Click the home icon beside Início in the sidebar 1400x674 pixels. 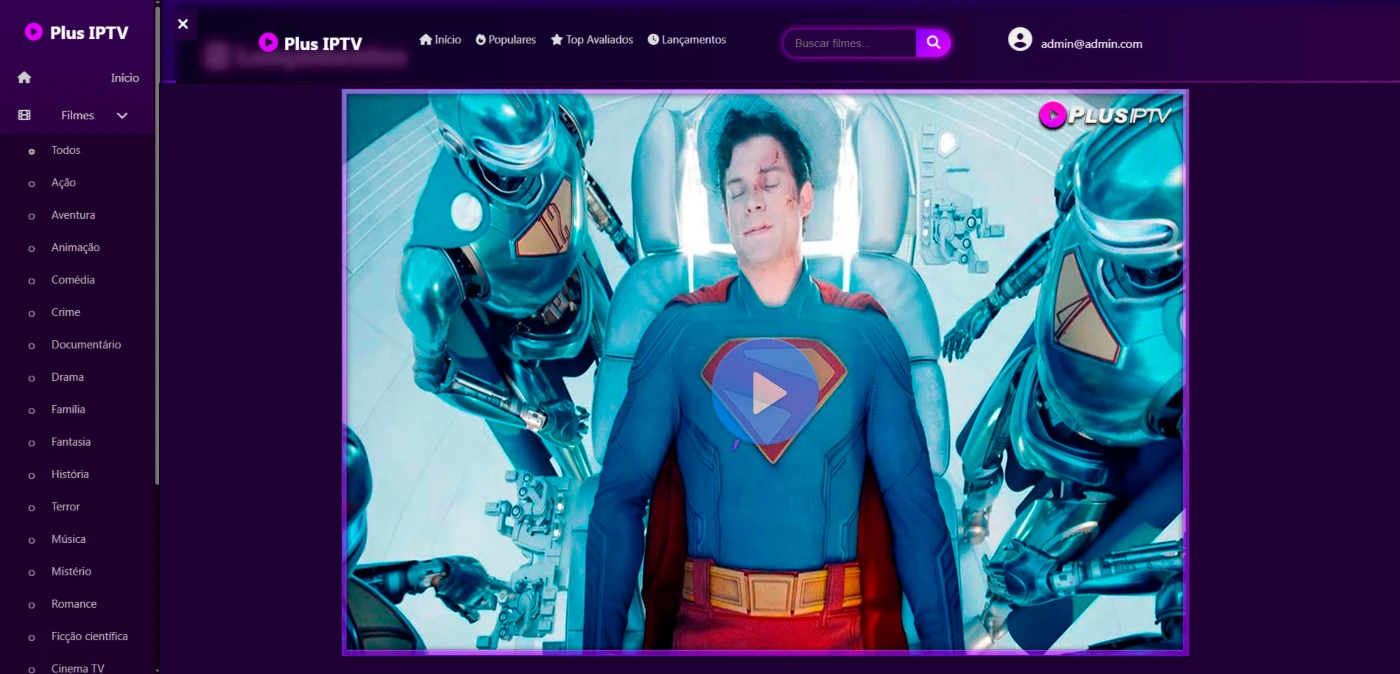[x=24, y=78]
